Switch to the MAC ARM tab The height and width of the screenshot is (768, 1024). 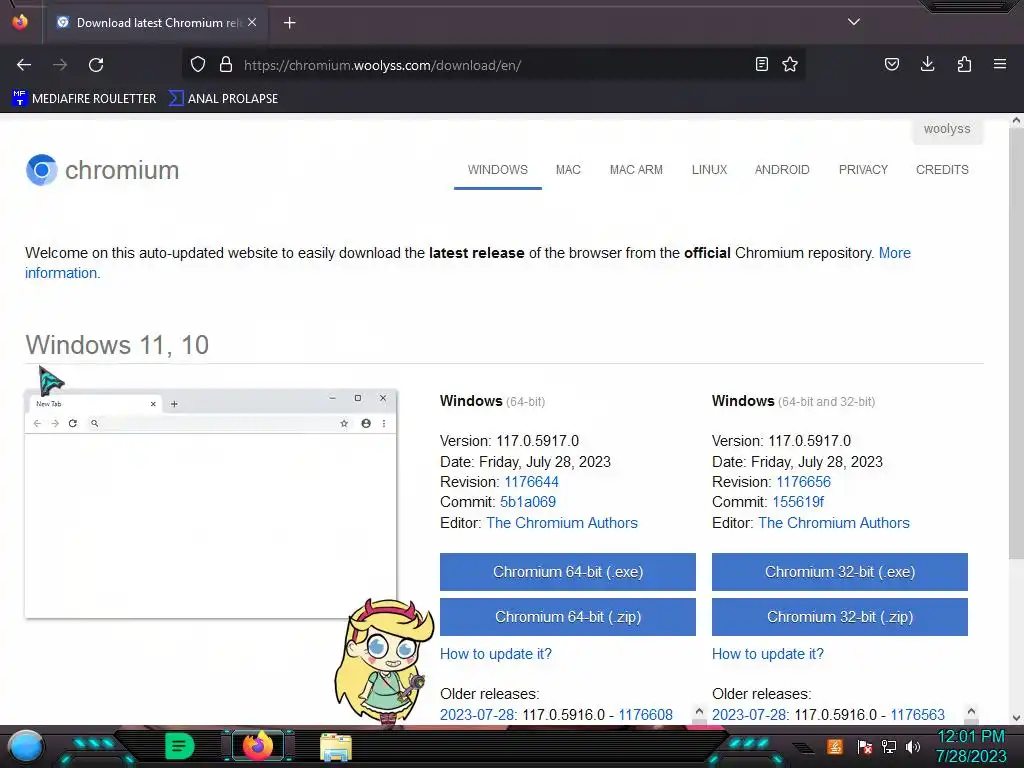pyautogui.click(x=636, y=170)
